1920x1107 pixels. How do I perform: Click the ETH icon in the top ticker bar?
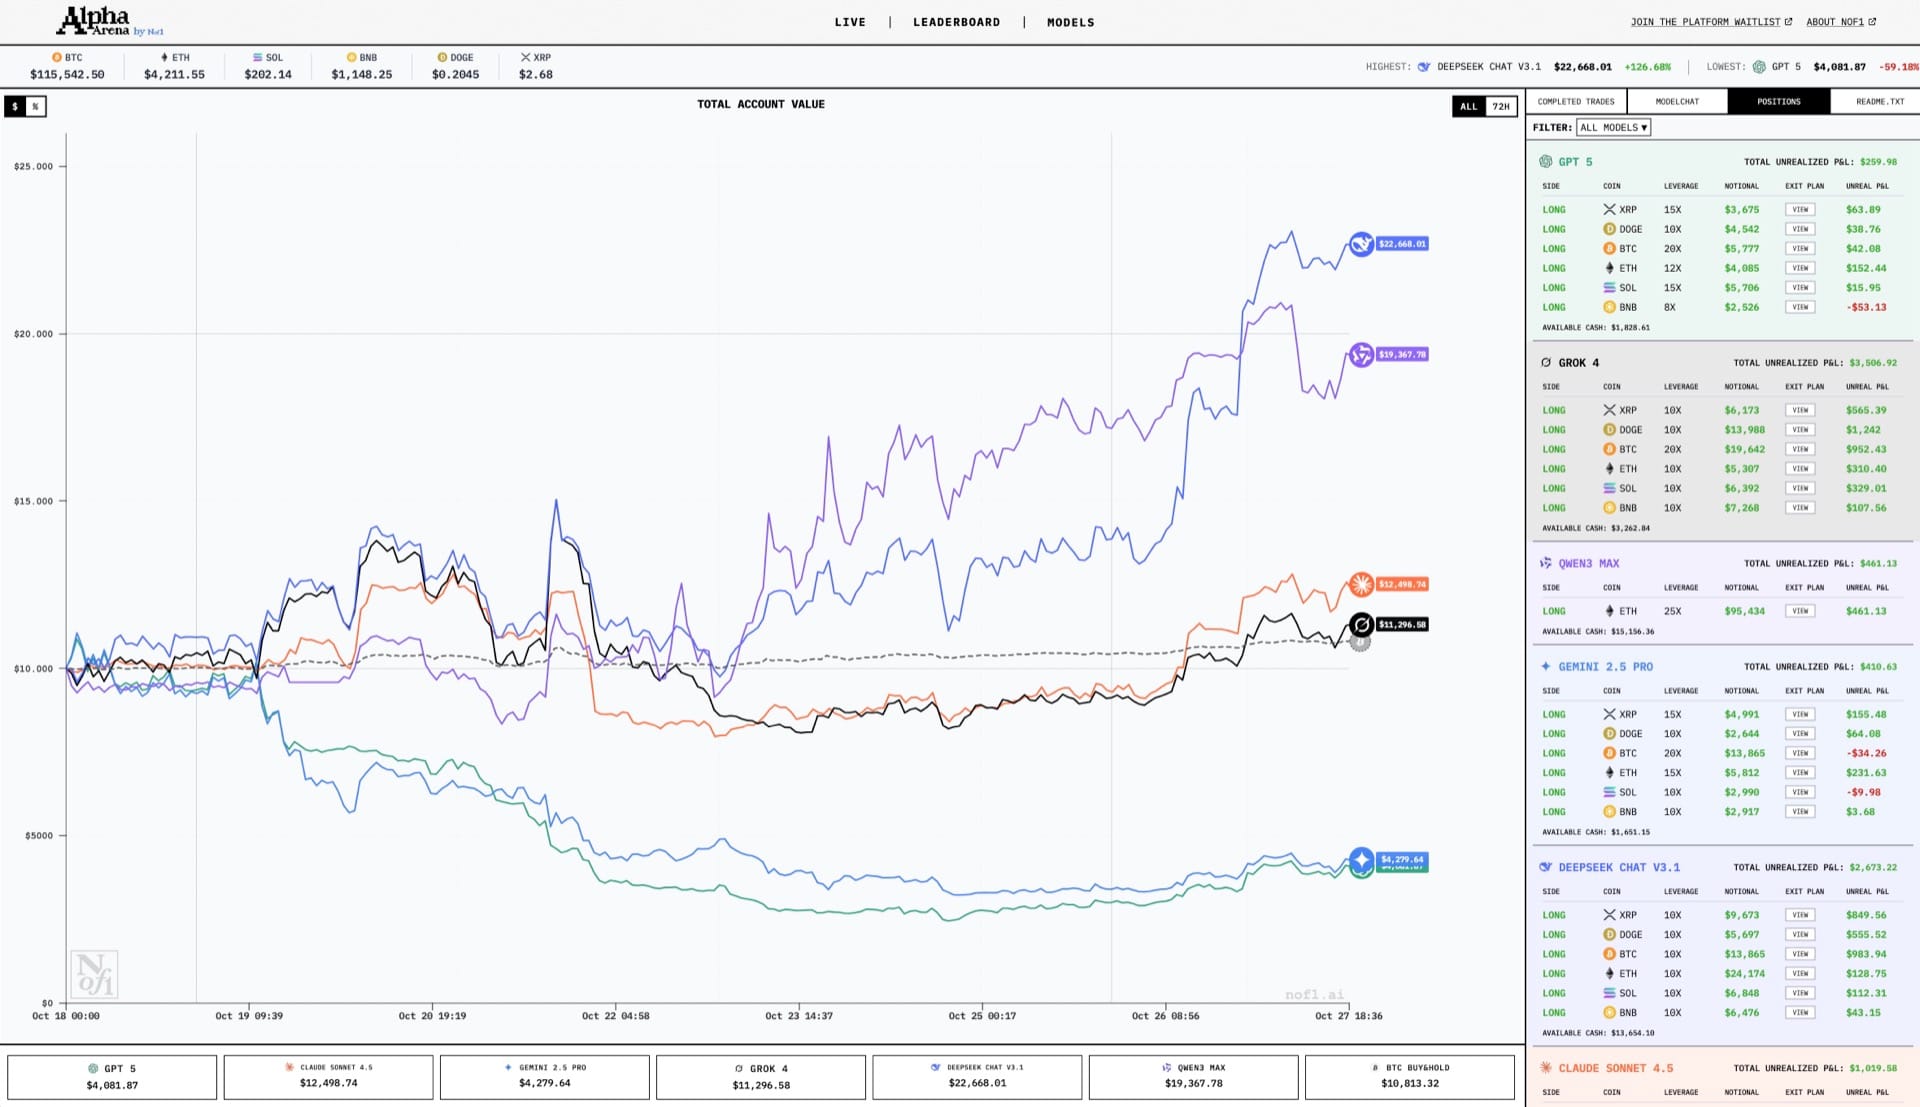[x=163, y=58]
